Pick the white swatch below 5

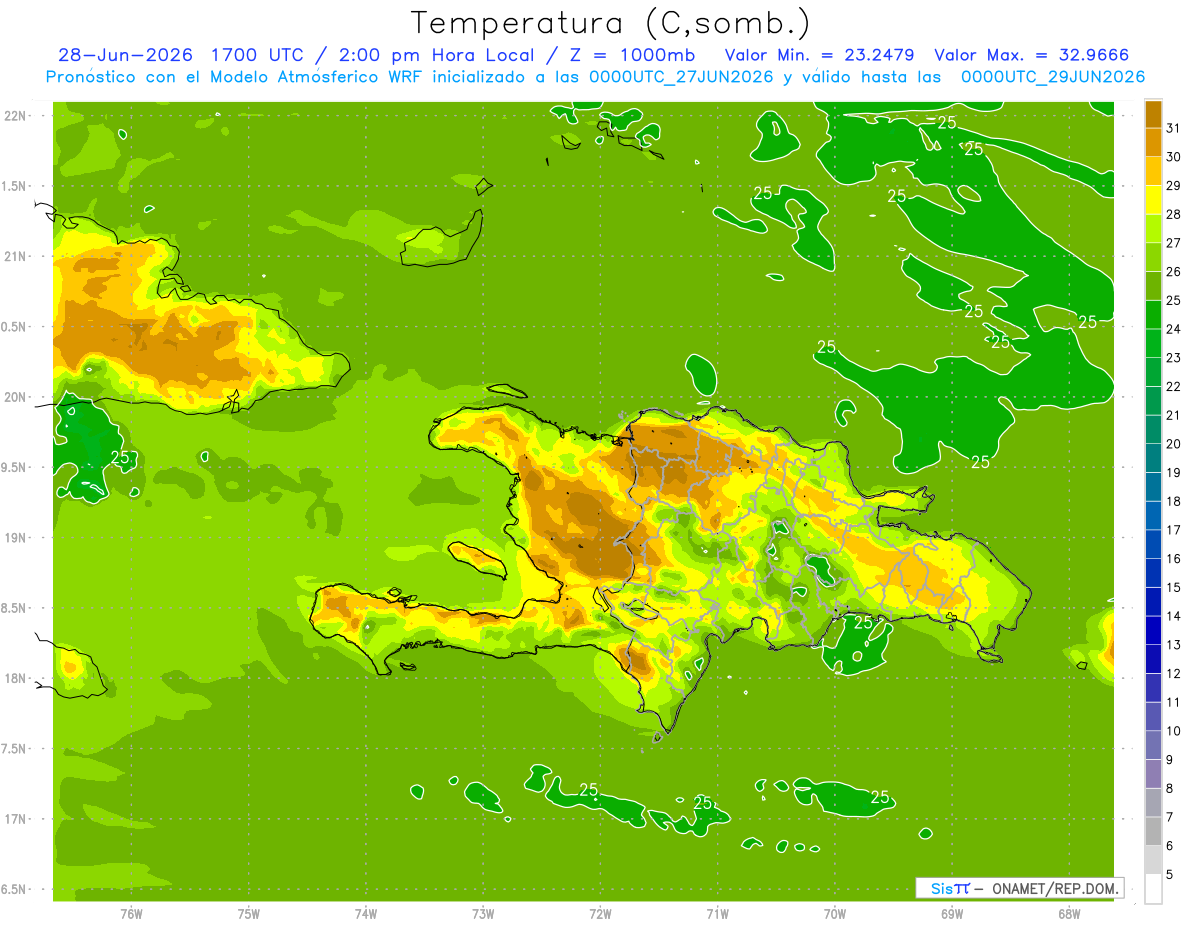coord(1153,890)
